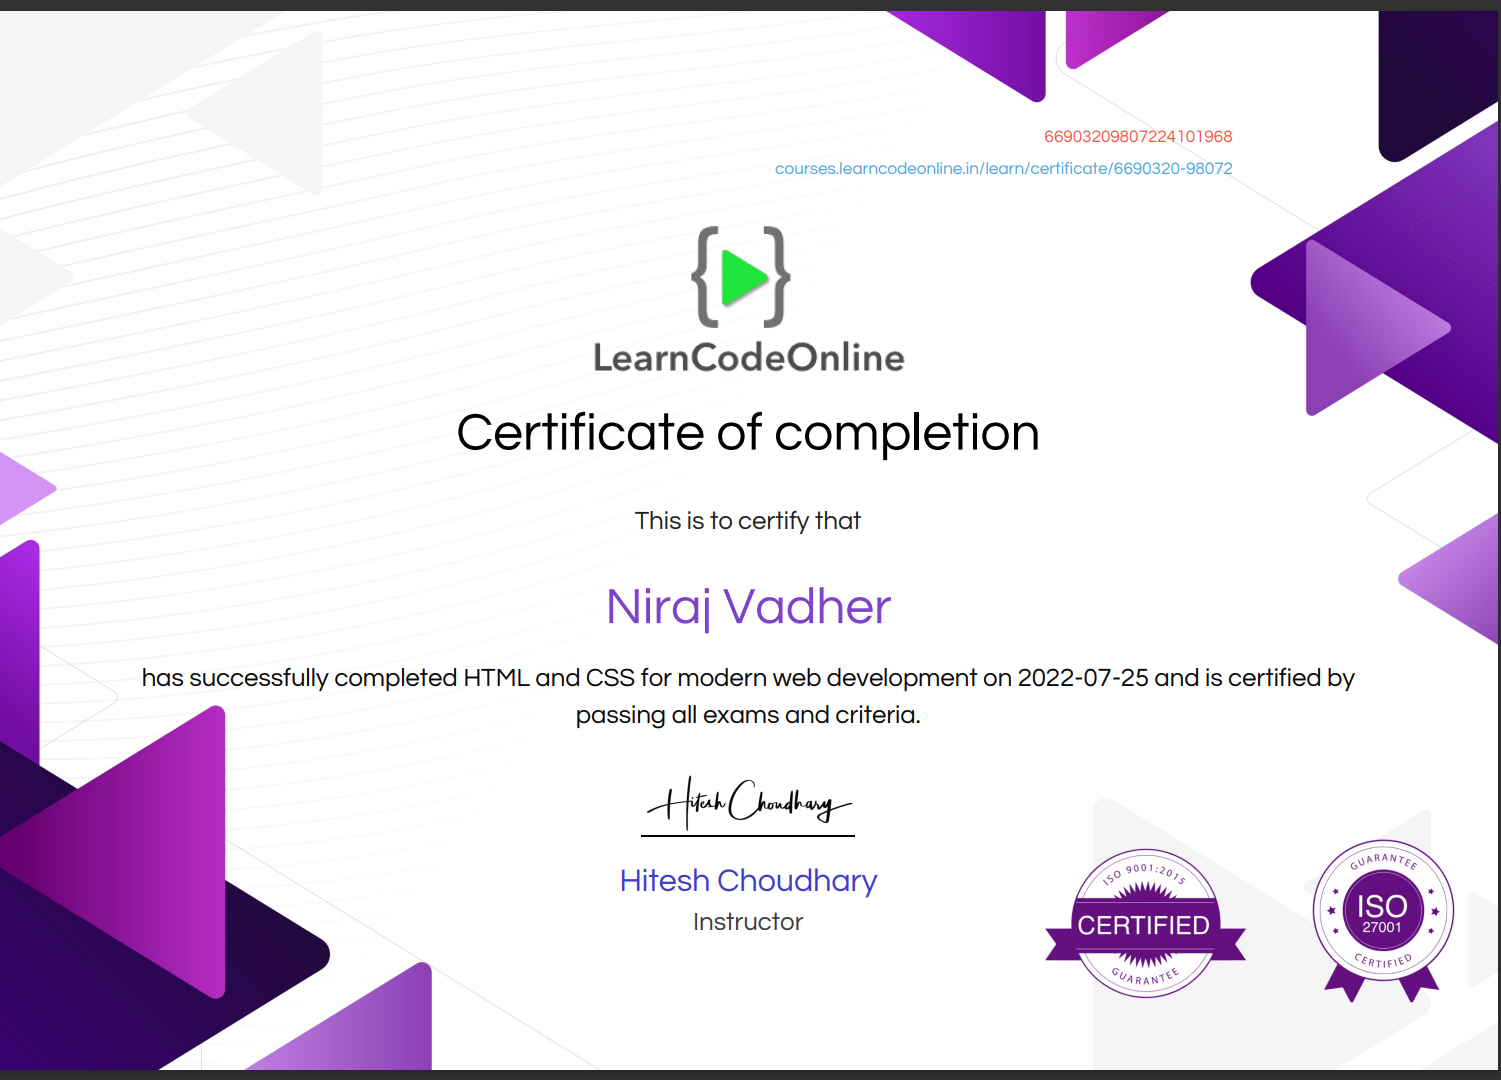Screen dimensions: 1501x1080
Task: Click the ISO 27001 certified seal
Action: pos(1383,919)
